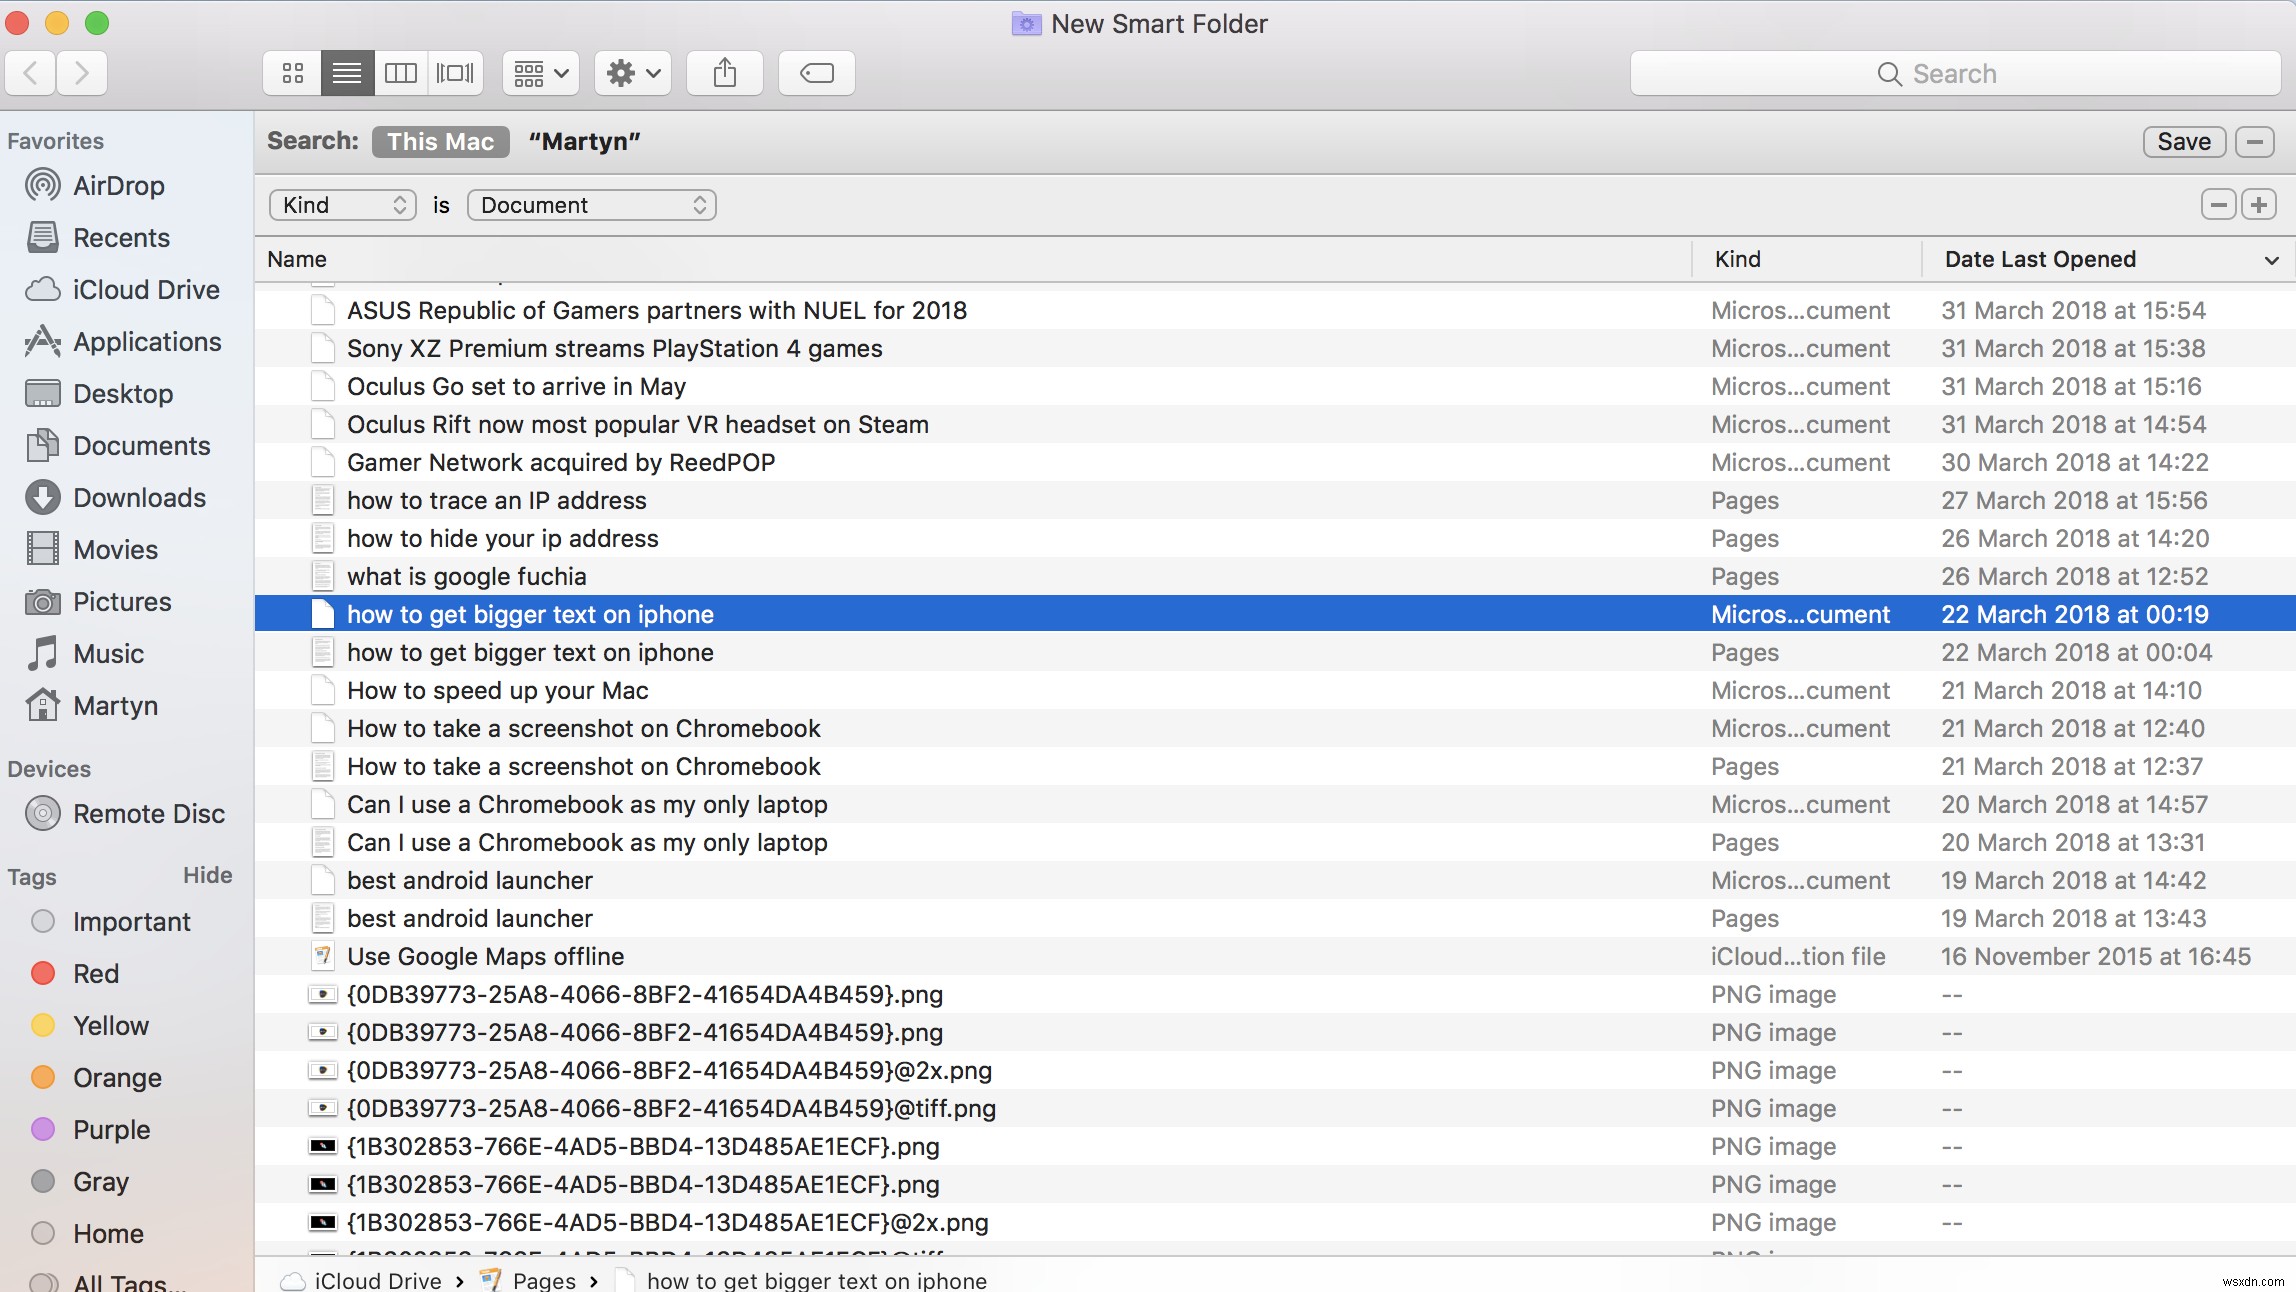Switch to icon view layout
The width and height of the screenshot is (2296, 1292).
click(292, 71)
